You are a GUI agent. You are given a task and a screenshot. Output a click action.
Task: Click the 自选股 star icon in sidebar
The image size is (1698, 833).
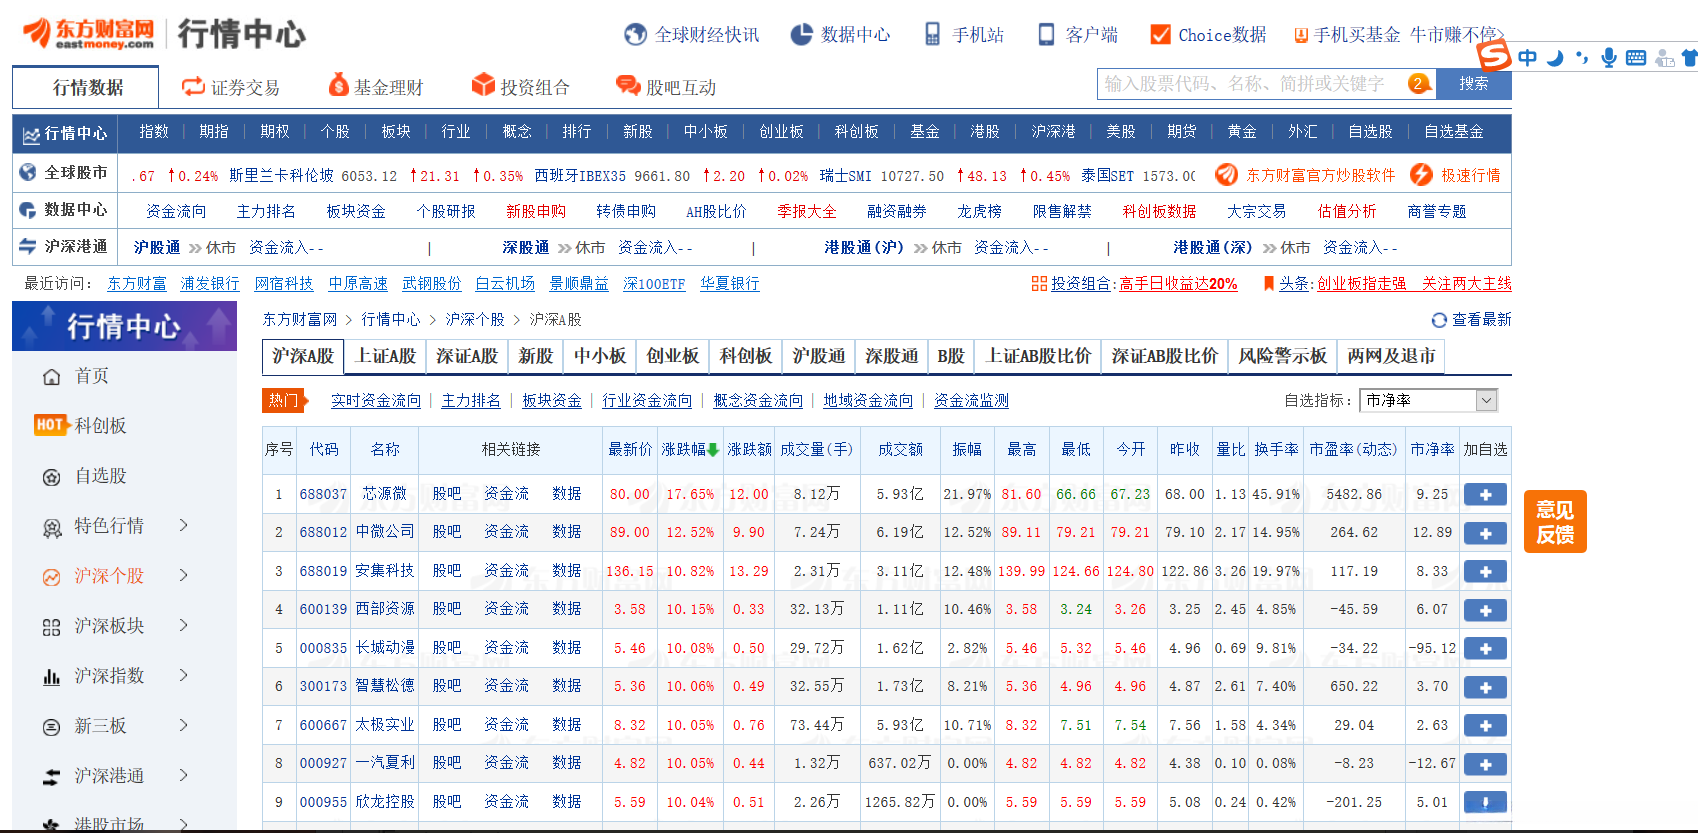point(52,477)
